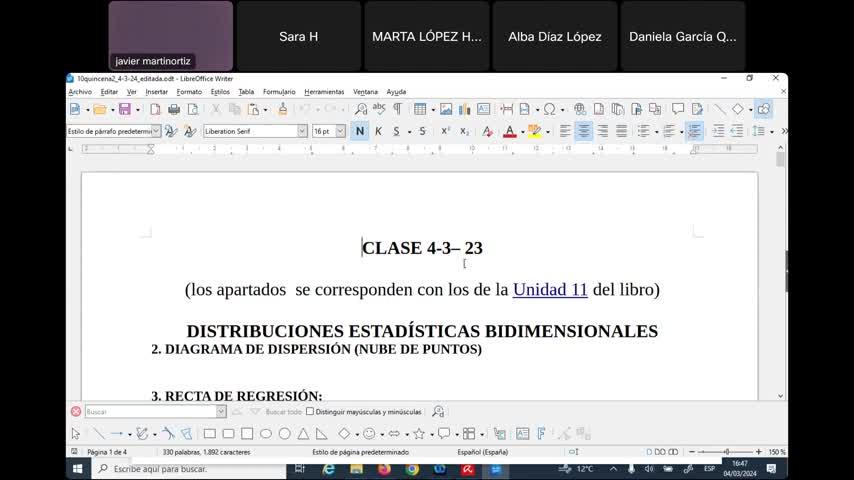The width and height of the screenshot is (854, 480).
Task: Enable the 'Distinguir mayúsculas y minúsculas' checkbox
Action: 310,411
